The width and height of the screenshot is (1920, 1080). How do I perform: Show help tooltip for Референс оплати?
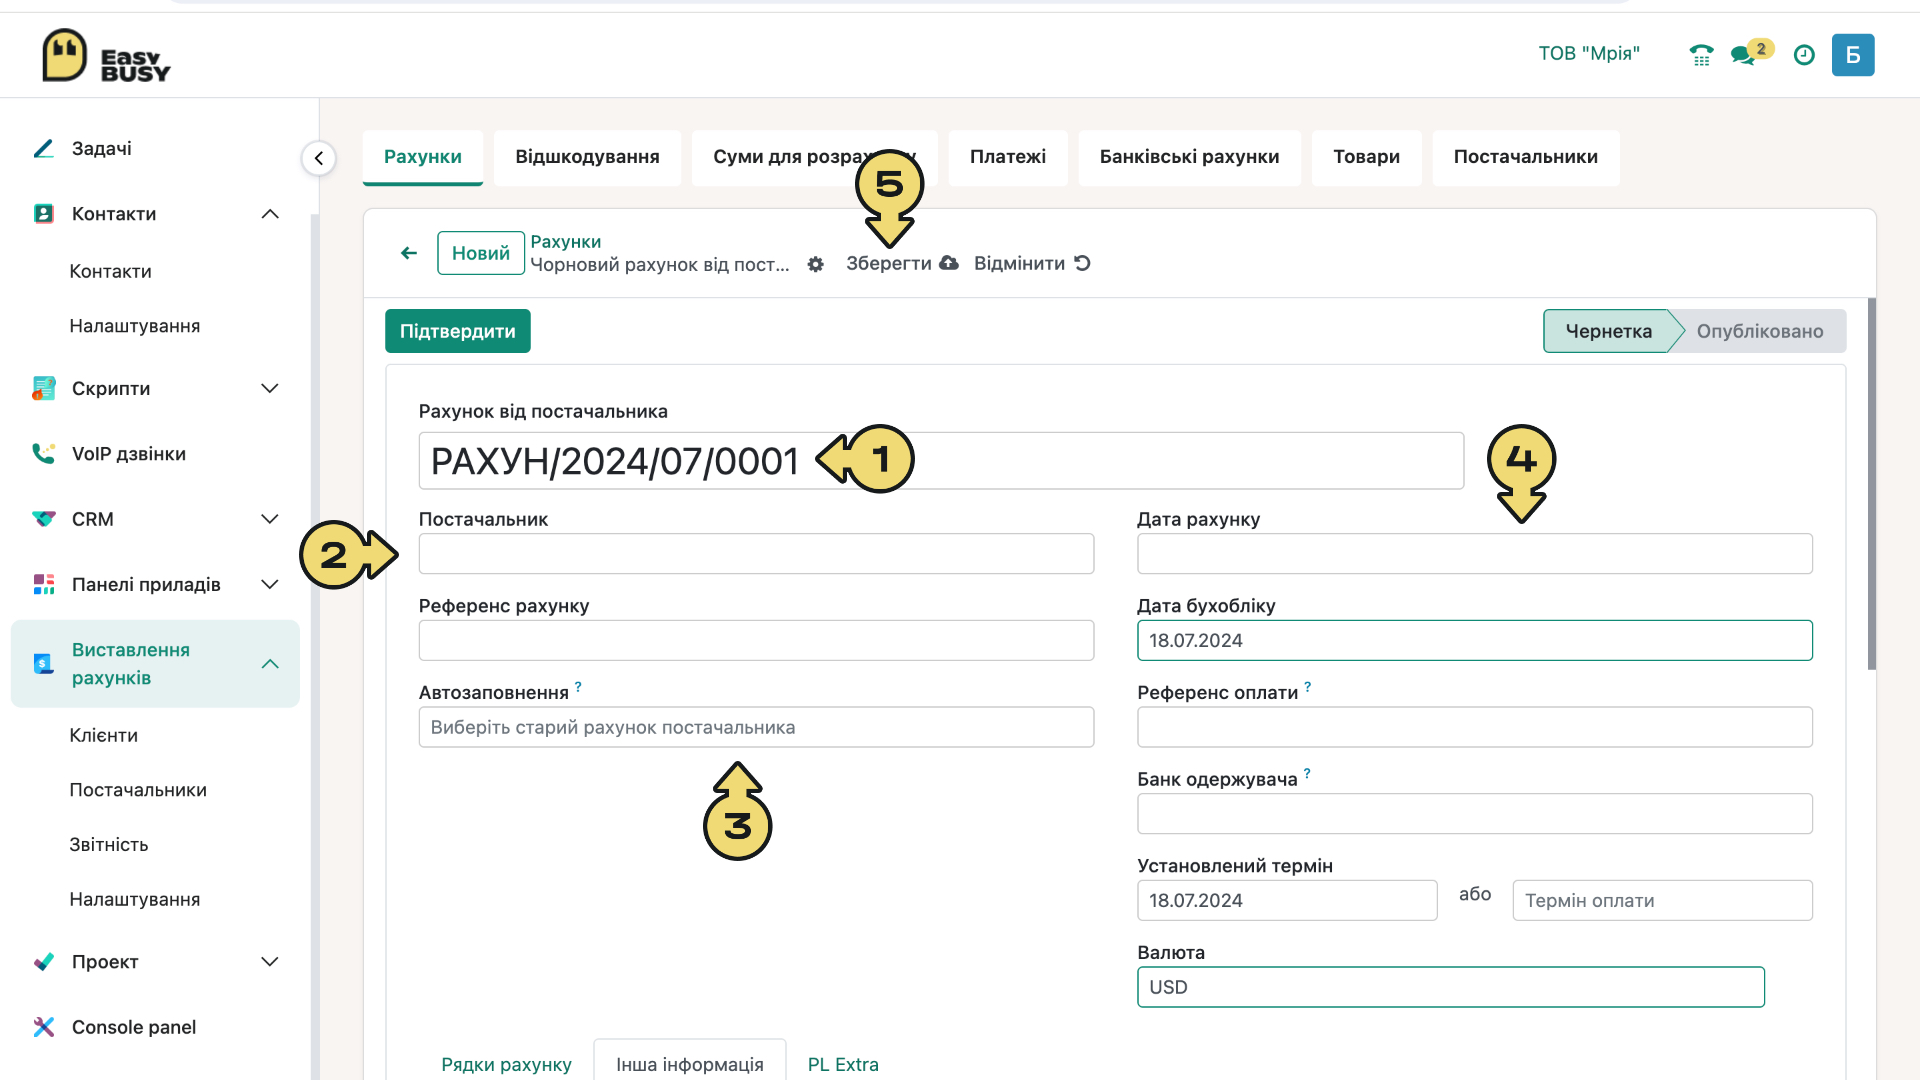coord(1307,687)
